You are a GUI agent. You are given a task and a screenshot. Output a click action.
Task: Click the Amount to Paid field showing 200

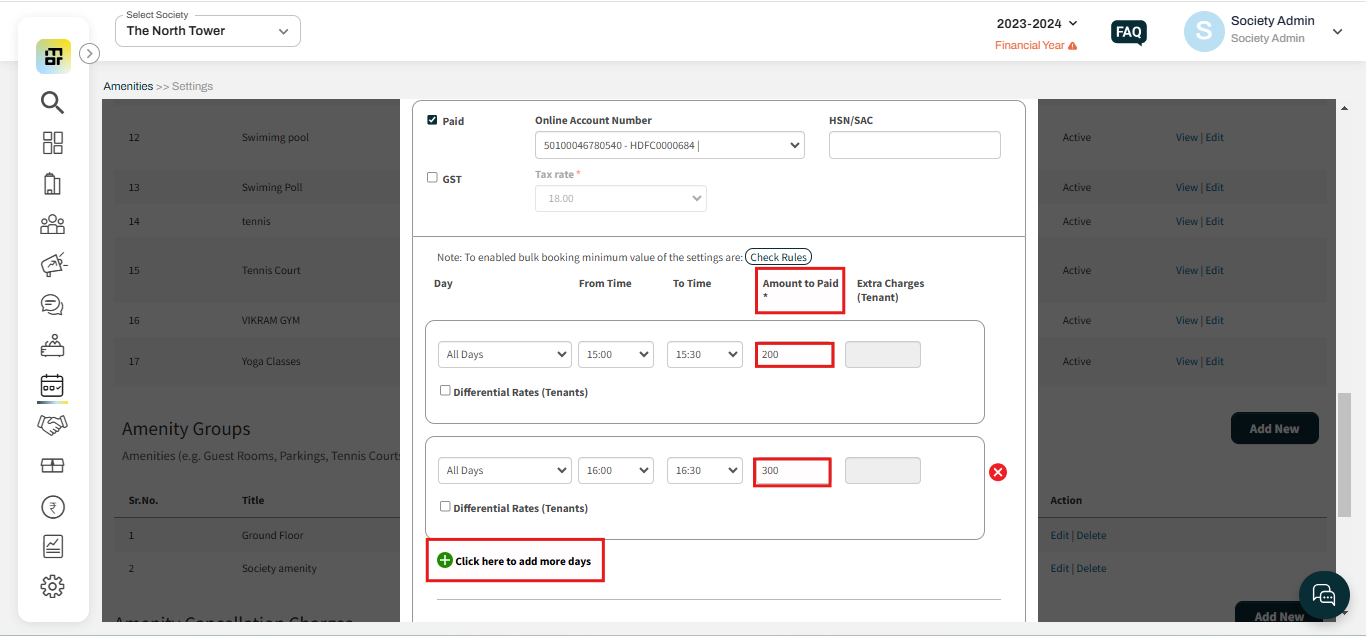pos(794,355)
